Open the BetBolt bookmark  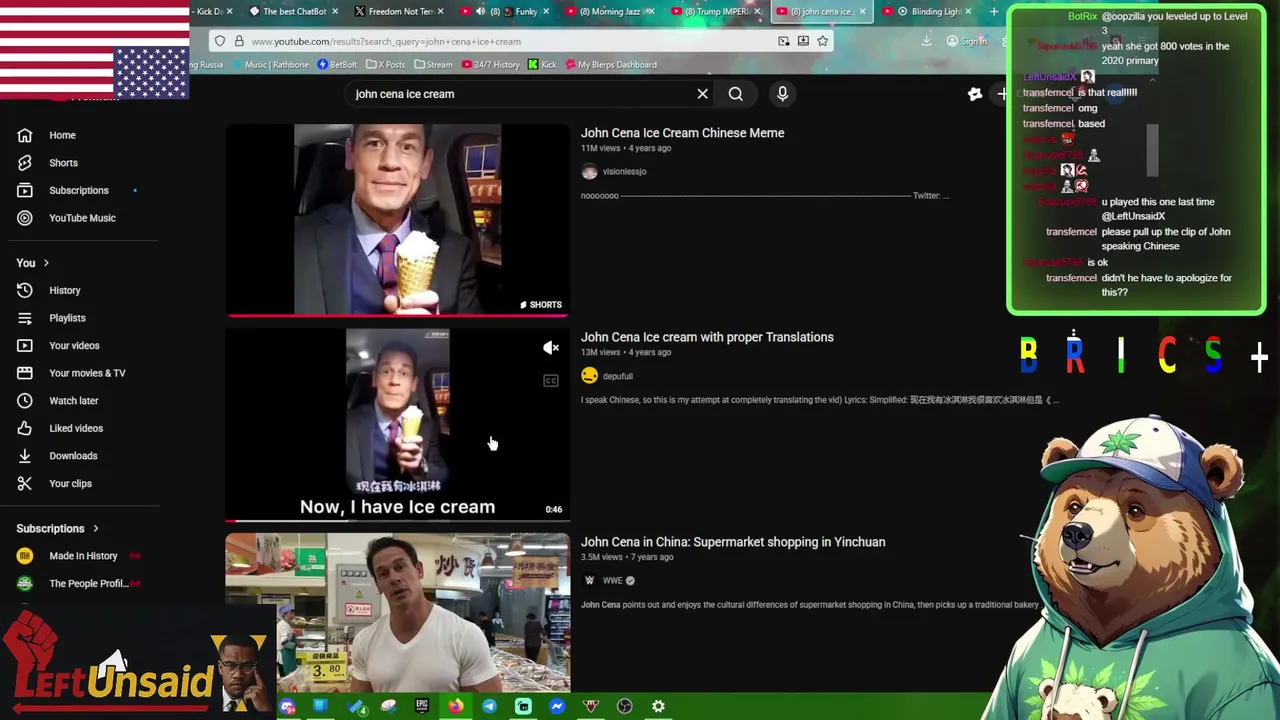pos(337,65)
